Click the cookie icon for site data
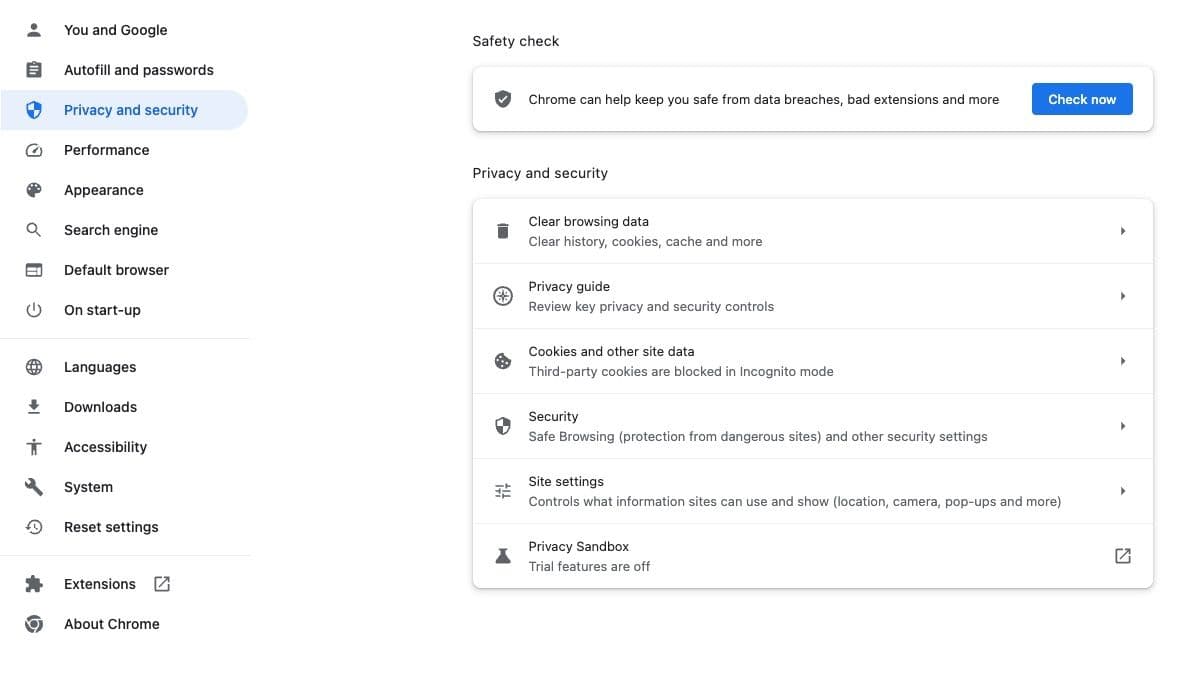Viewport: 1200px width, 675px height. point(503,361)
